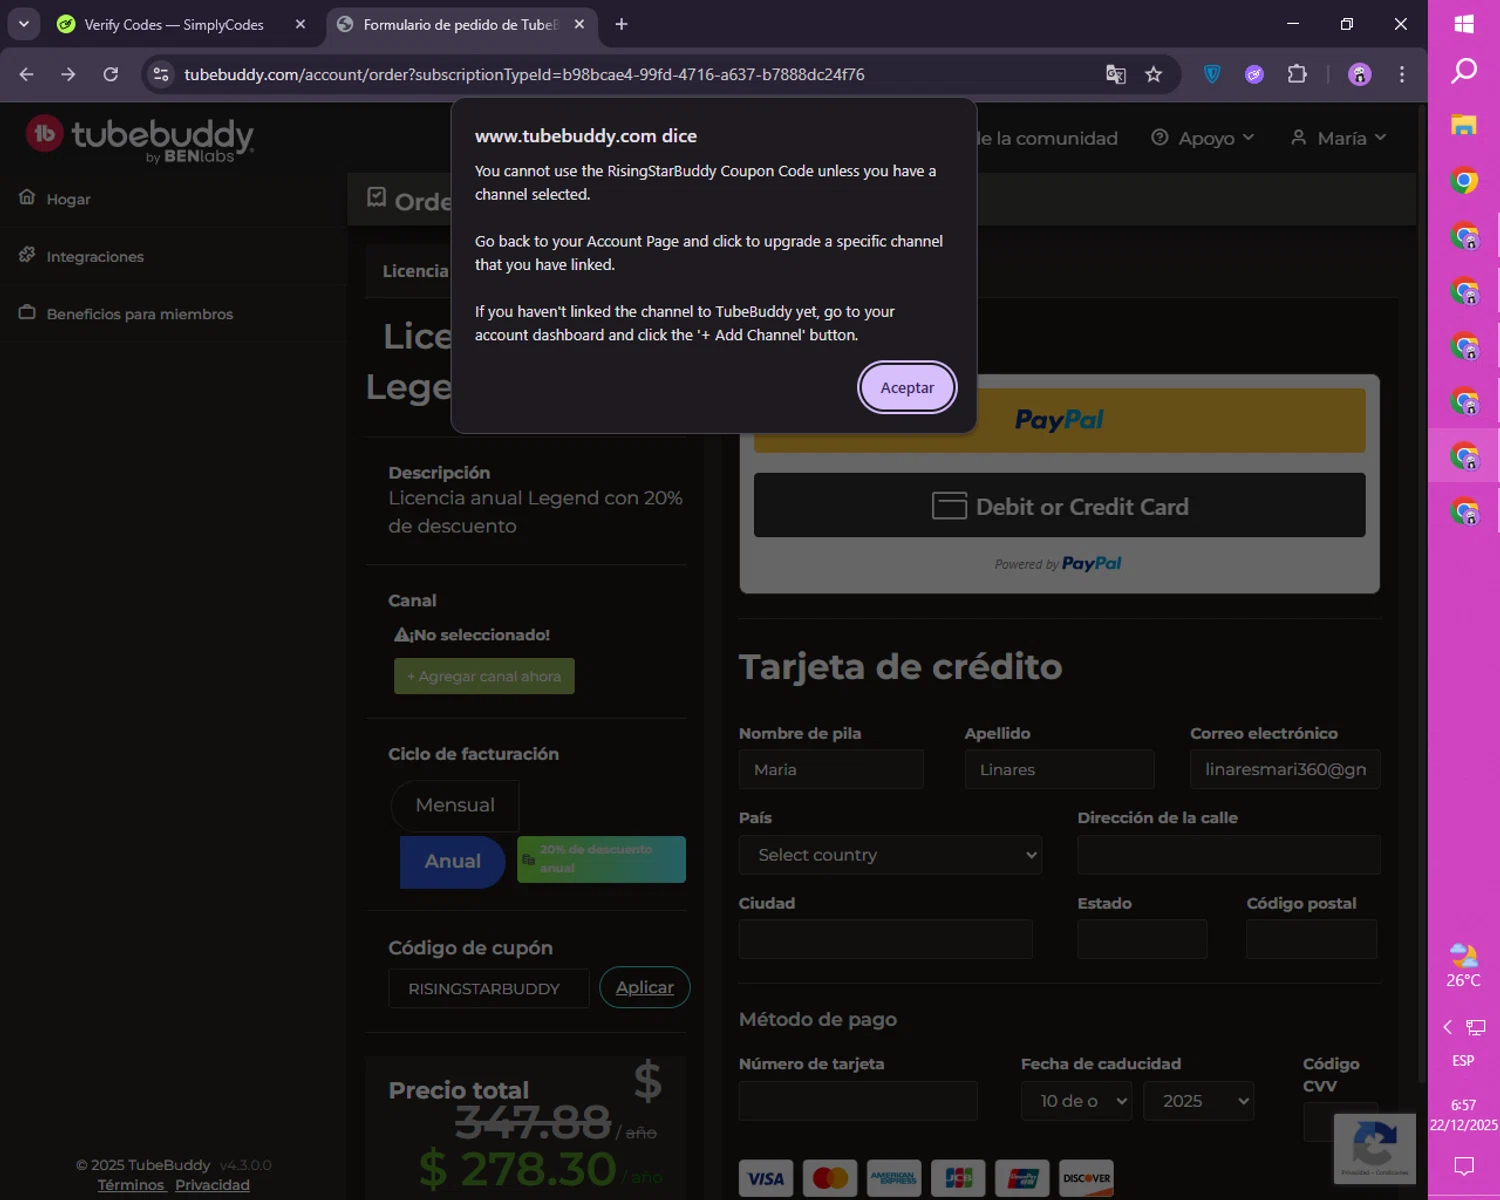The image size is (1500, 1200).
Task: Click the American Express icon
Action: point(894,1178)
